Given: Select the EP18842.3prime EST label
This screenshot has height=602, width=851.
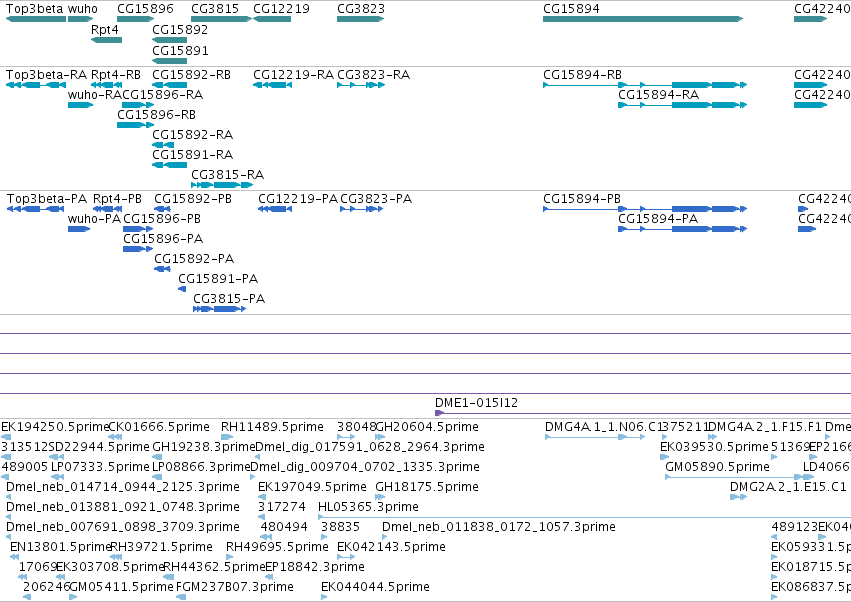Looking at the screenshot, I should pyautogui.click(x=315, y=567).
